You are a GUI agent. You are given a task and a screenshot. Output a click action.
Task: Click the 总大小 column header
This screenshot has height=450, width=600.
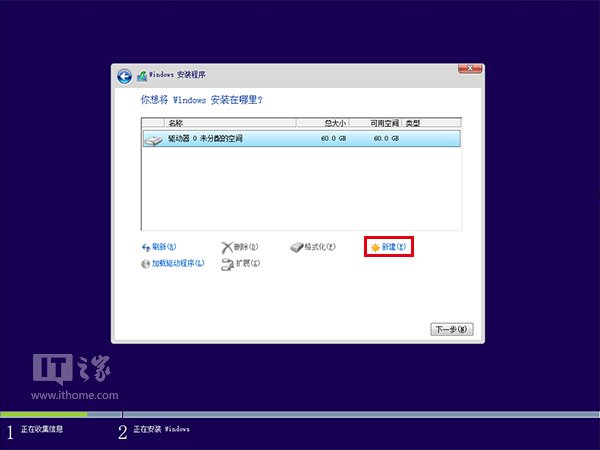(322, 123)
